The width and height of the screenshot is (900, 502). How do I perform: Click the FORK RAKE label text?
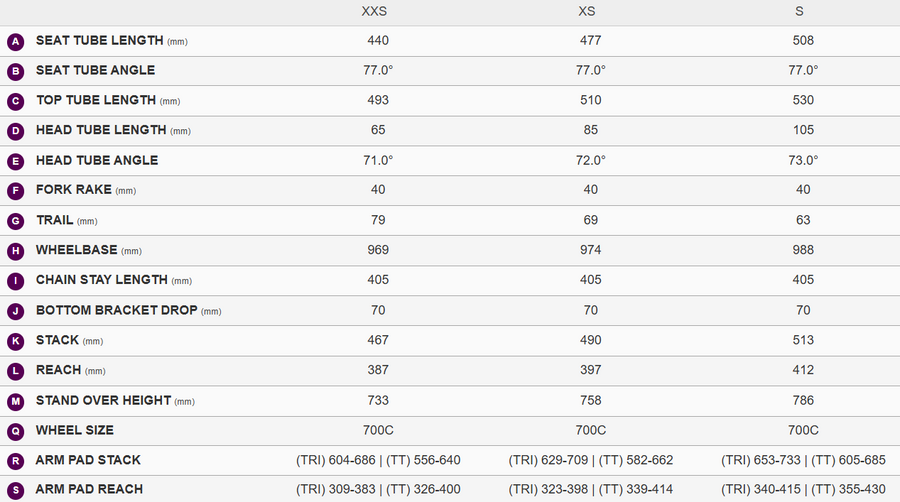[x=73, y=190]
